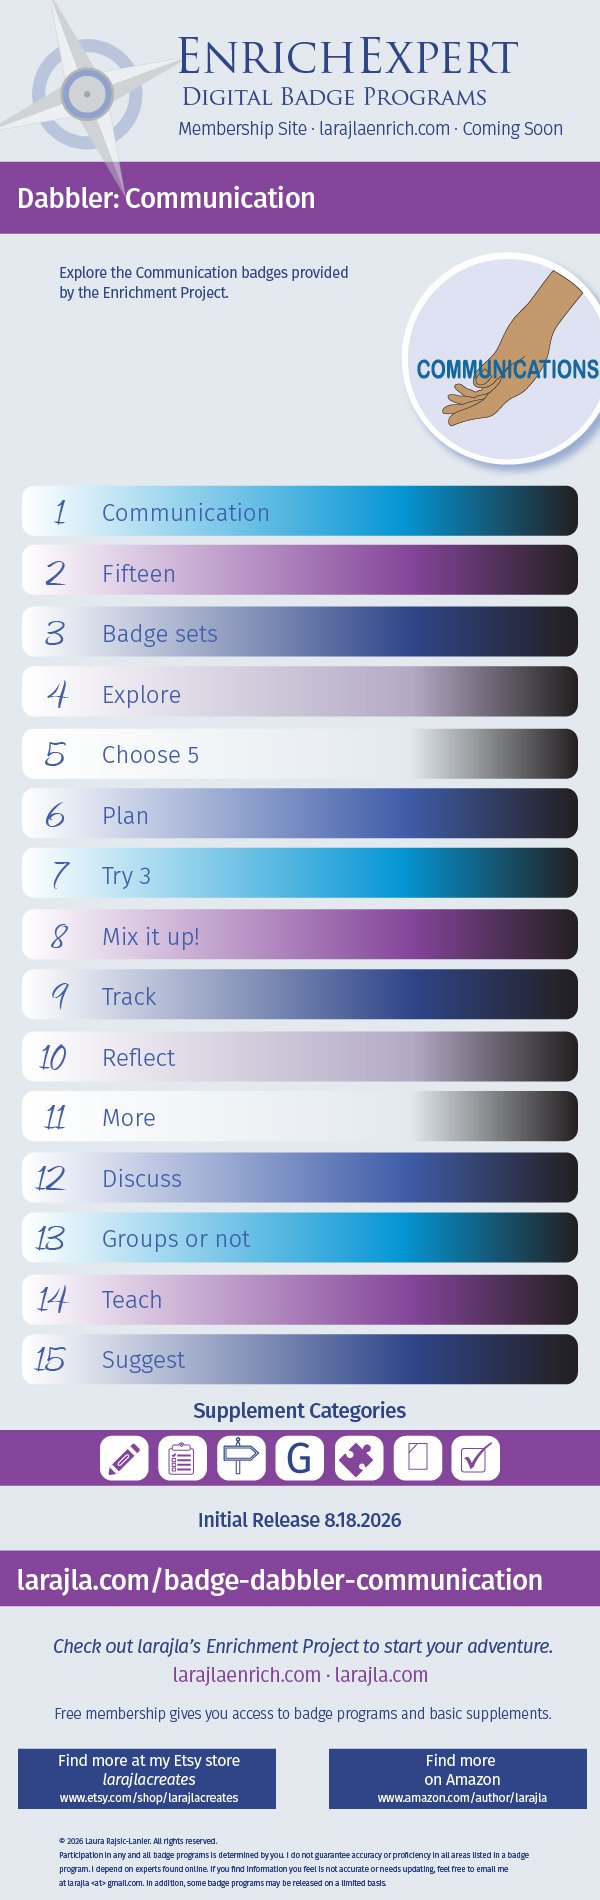Open the Etsy store larajlacreates button
The height and width of the screenshot is (1900, 600).
click(148, 1778)
